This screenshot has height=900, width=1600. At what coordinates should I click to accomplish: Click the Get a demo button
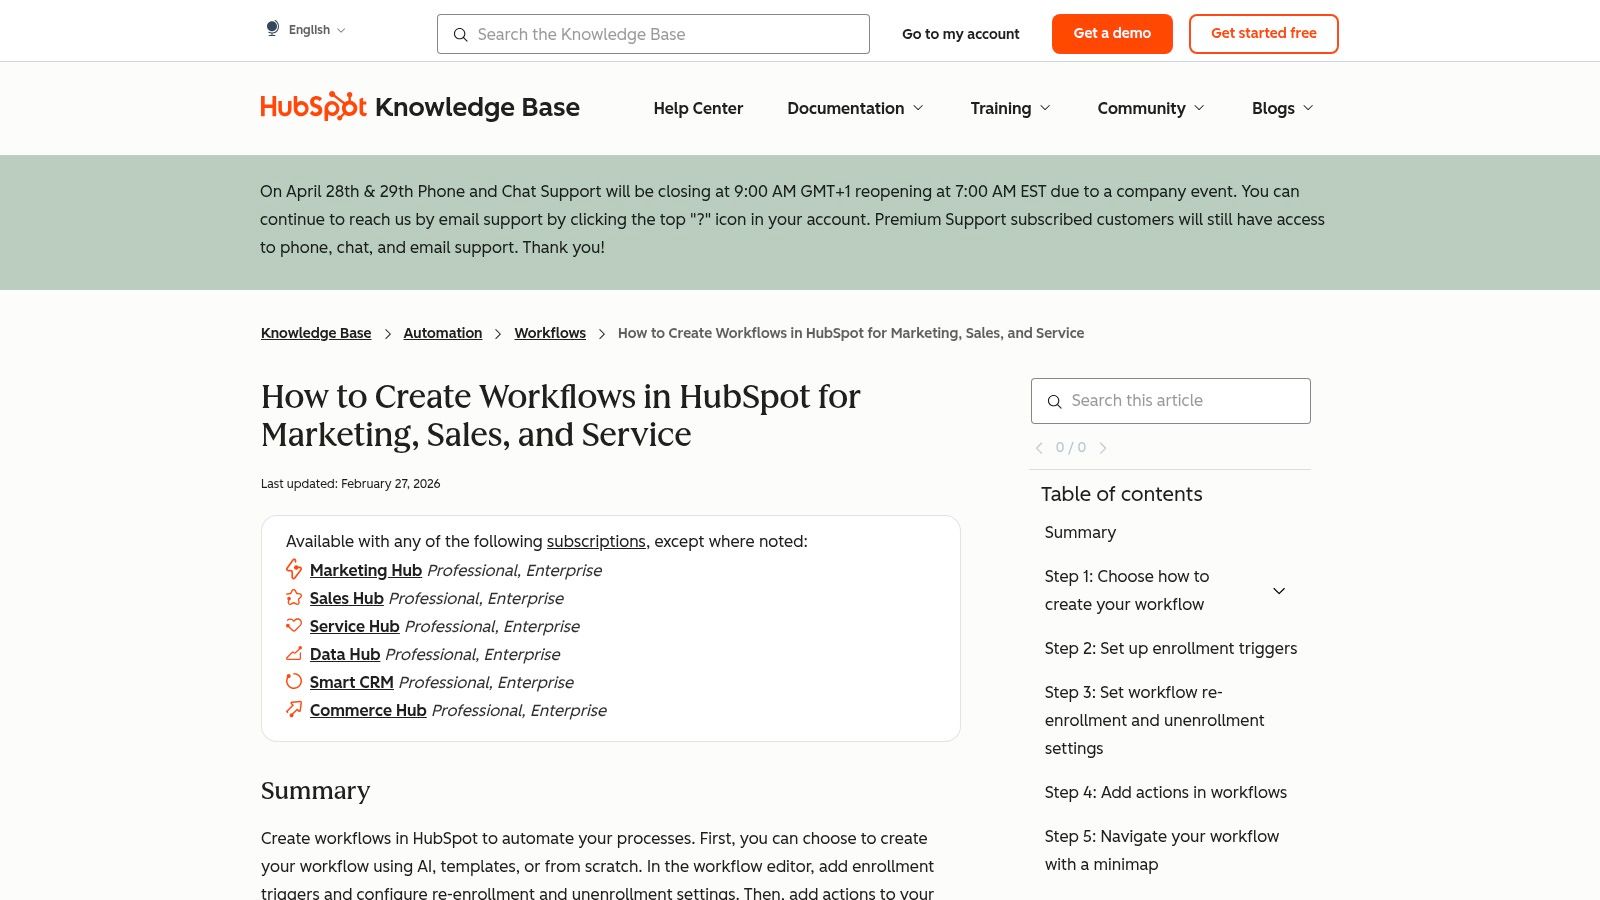[1112, 34]
